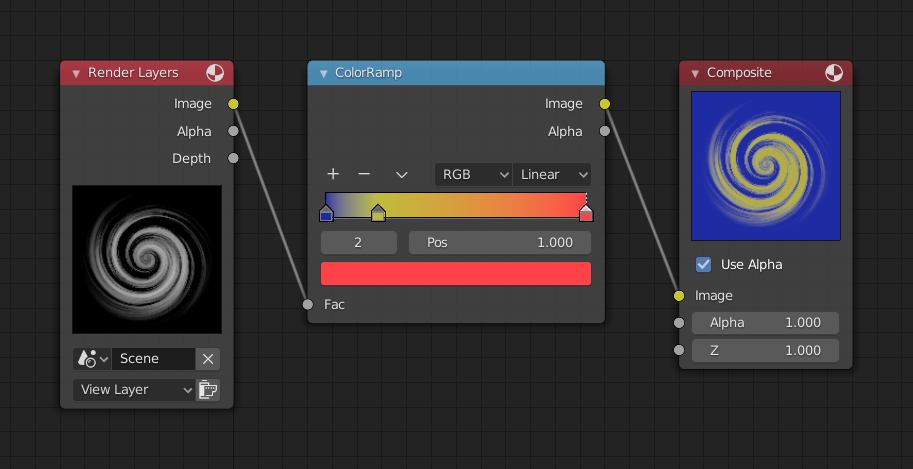Select the red color stop handle
913x469 pixels.
tap(586, 213)
